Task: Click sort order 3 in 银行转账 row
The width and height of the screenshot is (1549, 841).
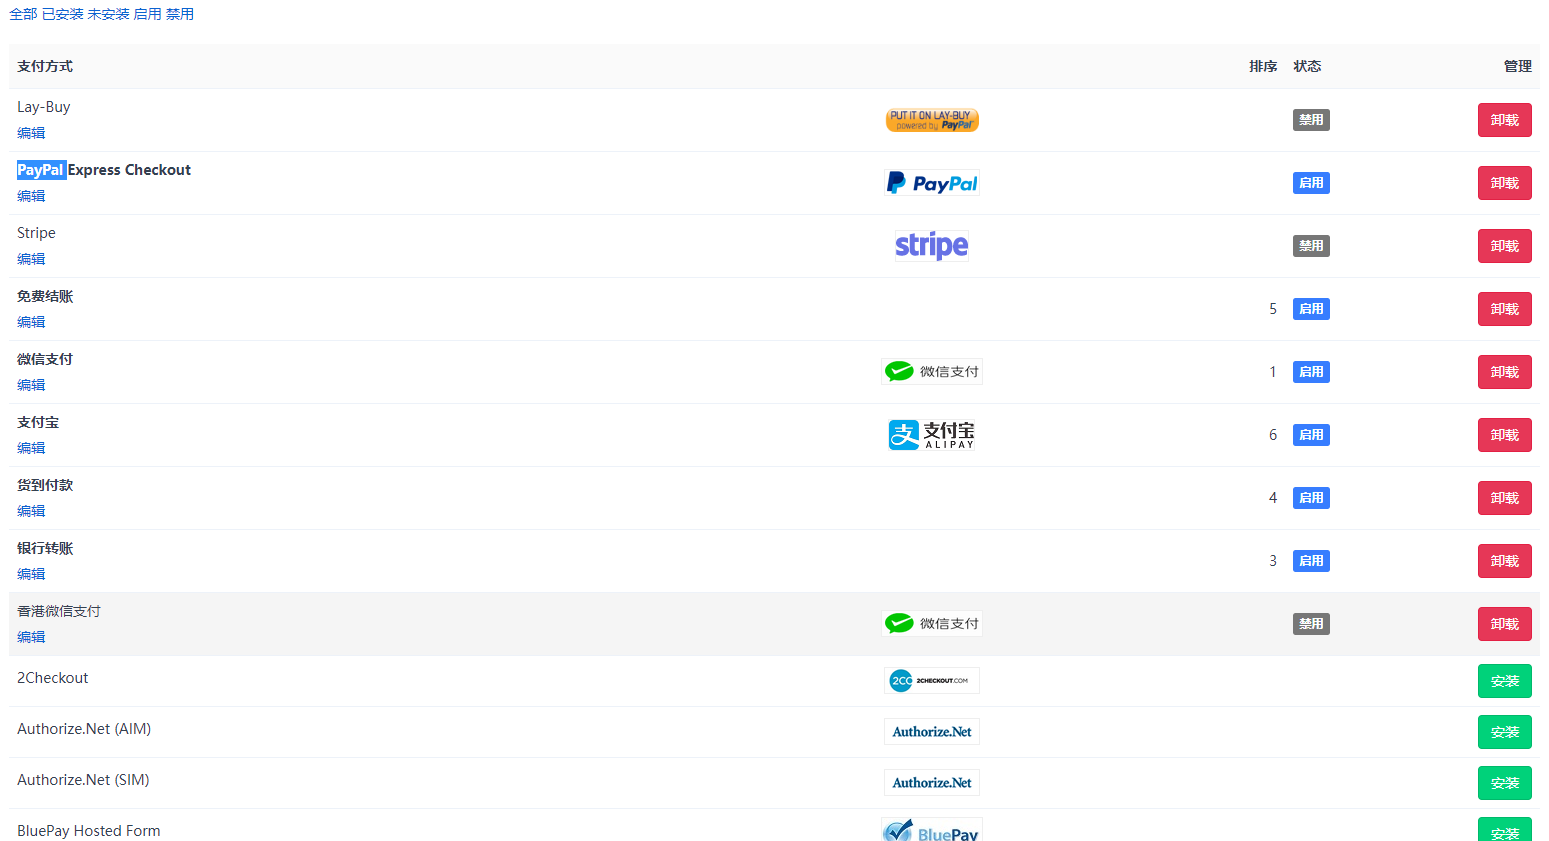Action: (1273, 561)
